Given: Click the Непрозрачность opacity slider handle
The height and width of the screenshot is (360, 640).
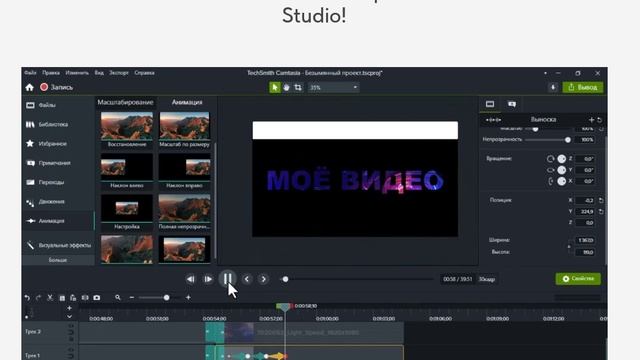Looking at the screenshot, I should pyautogui.click(x=568, y=140).
